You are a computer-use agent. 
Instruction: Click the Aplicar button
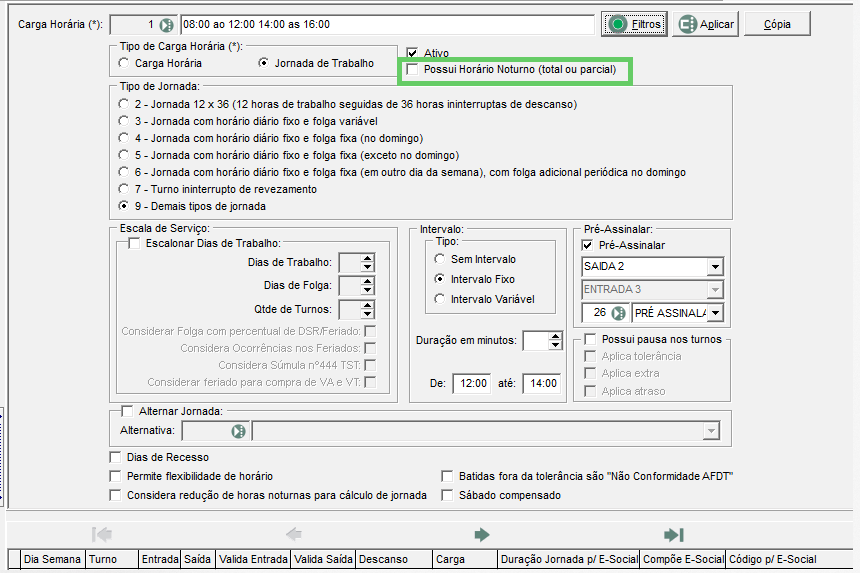tap(706, 24)
